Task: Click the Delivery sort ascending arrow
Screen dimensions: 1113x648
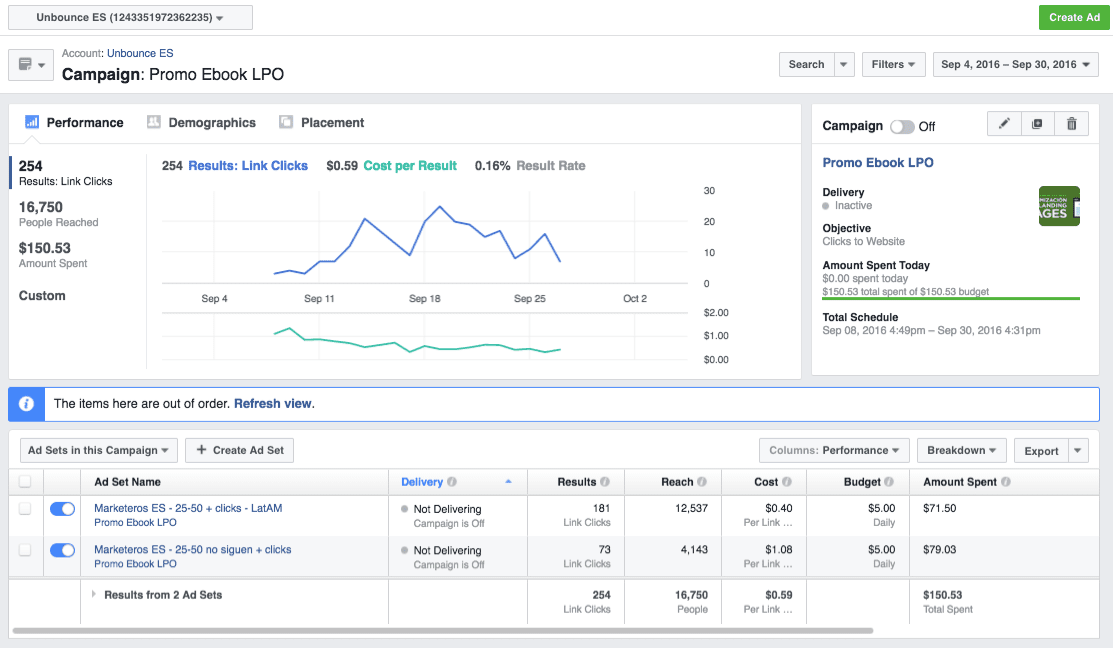Action: point(508,481)
